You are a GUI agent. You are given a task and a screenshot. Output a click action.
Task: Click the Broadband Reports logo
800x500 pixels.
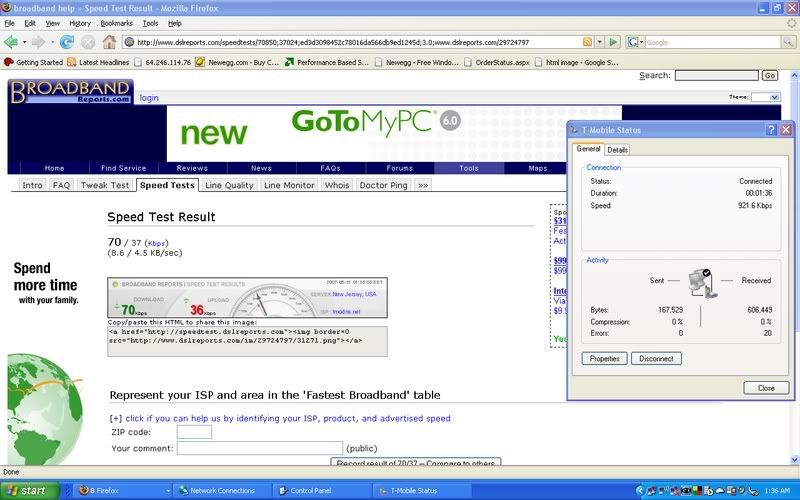tap(70, 92)
